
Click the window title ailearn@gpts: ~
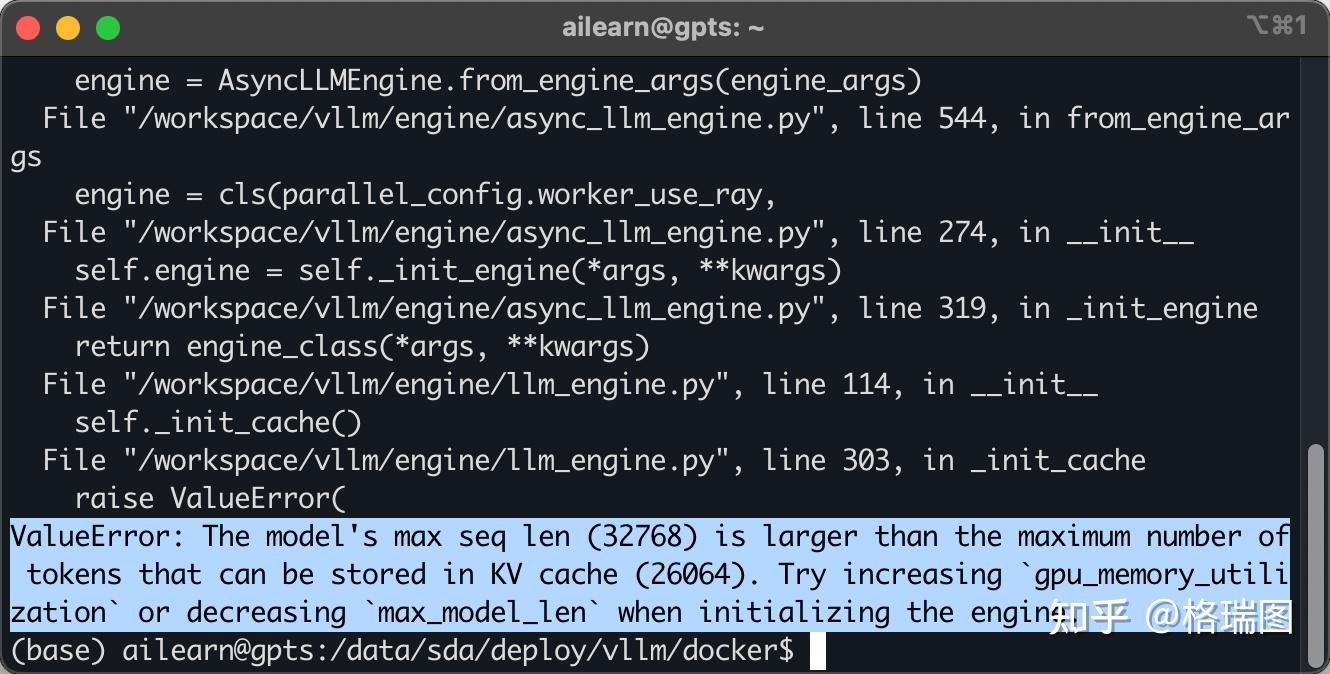663,28
